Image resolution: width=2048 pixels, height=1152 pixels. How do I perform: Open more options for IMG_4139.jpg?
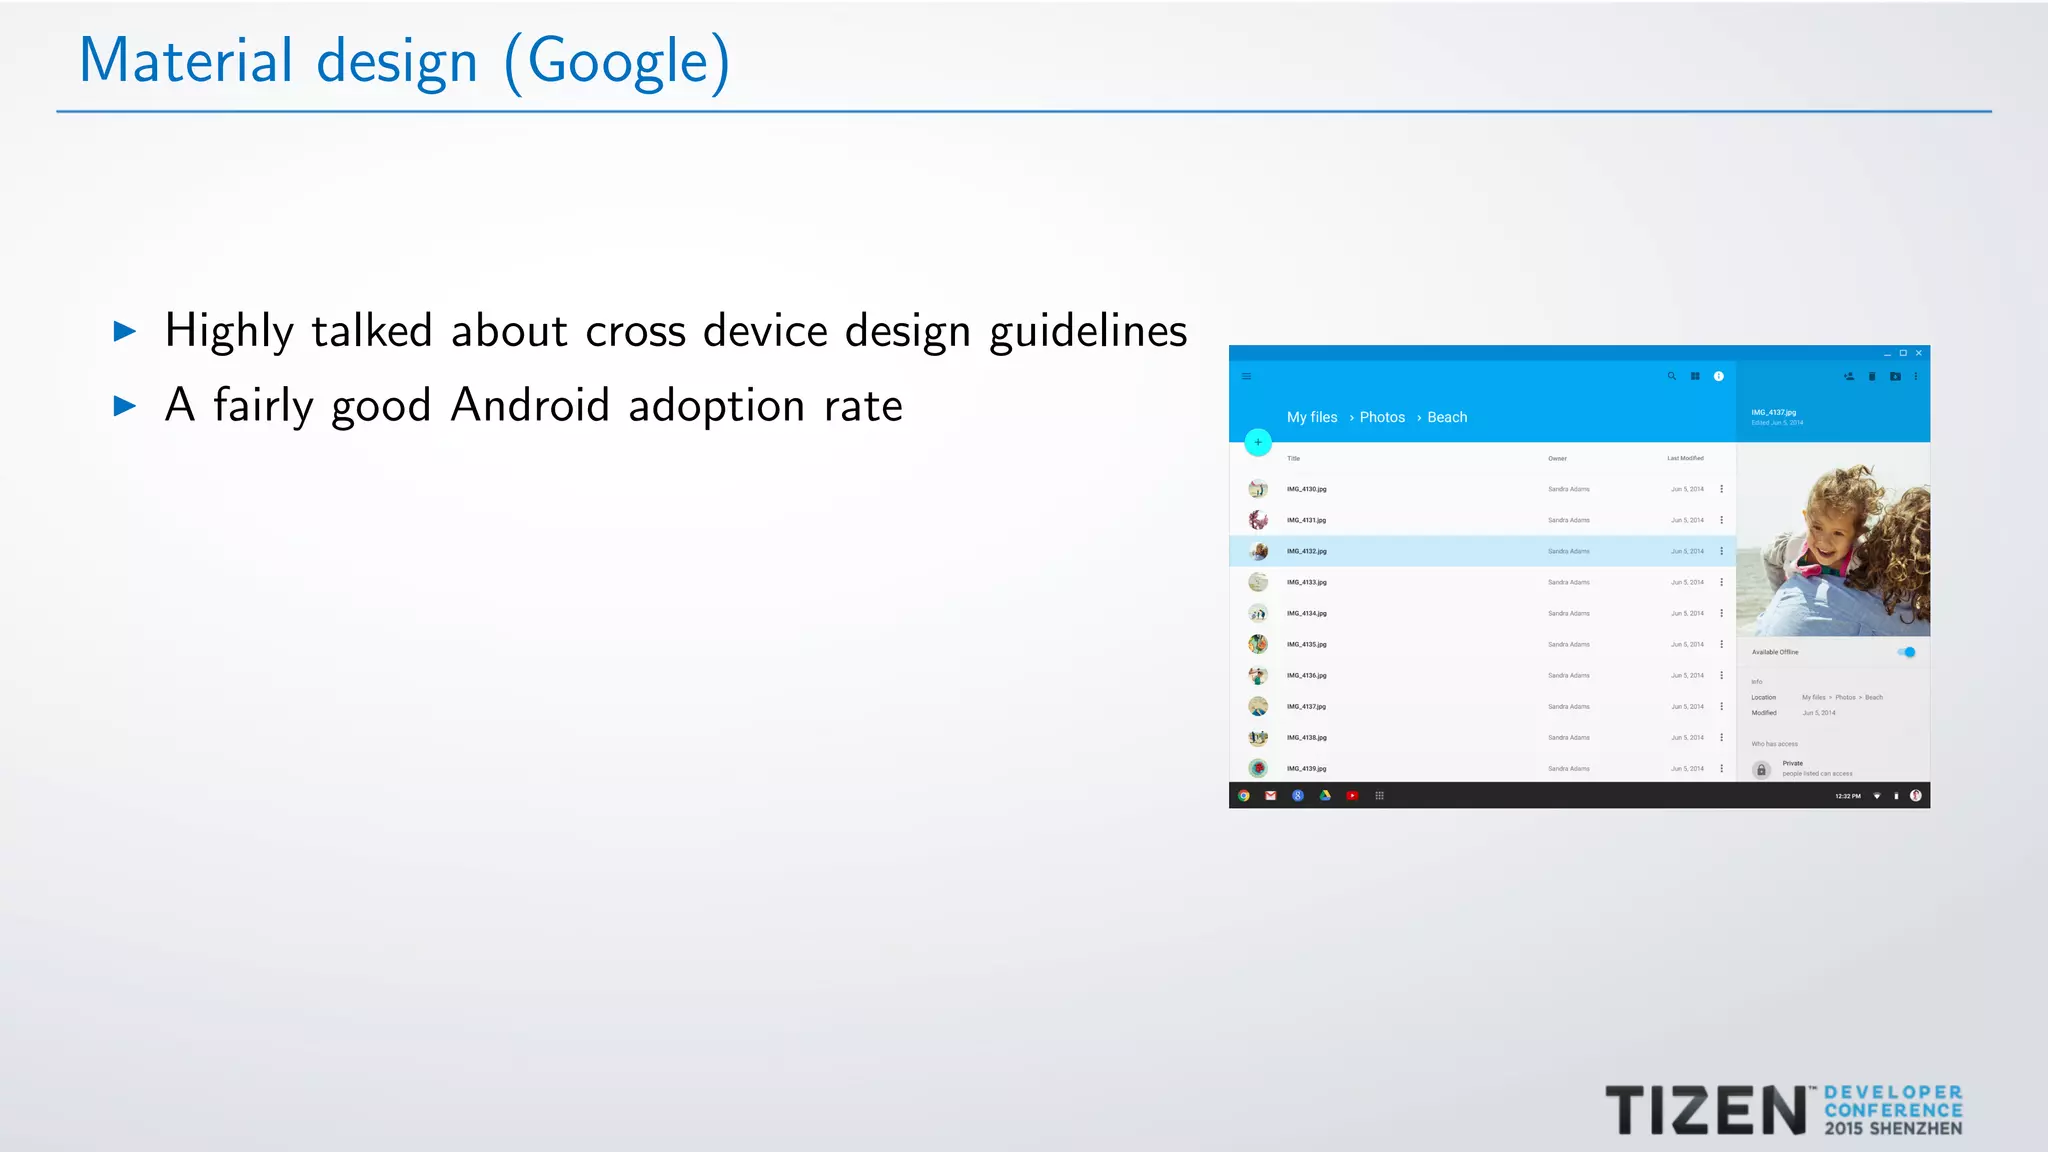tap(1721, 768)
